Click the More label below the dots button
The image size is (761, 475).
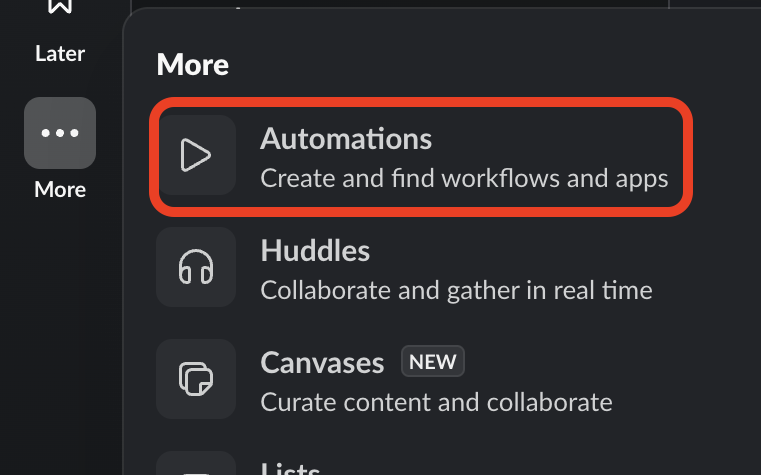tap(60, 189)
